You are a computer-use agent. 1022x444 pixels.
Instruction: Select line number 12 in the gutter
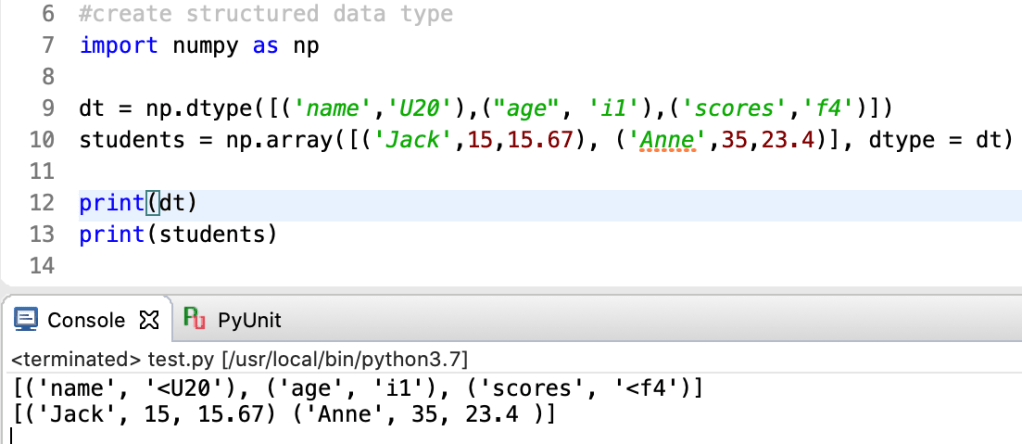[40, 203]
